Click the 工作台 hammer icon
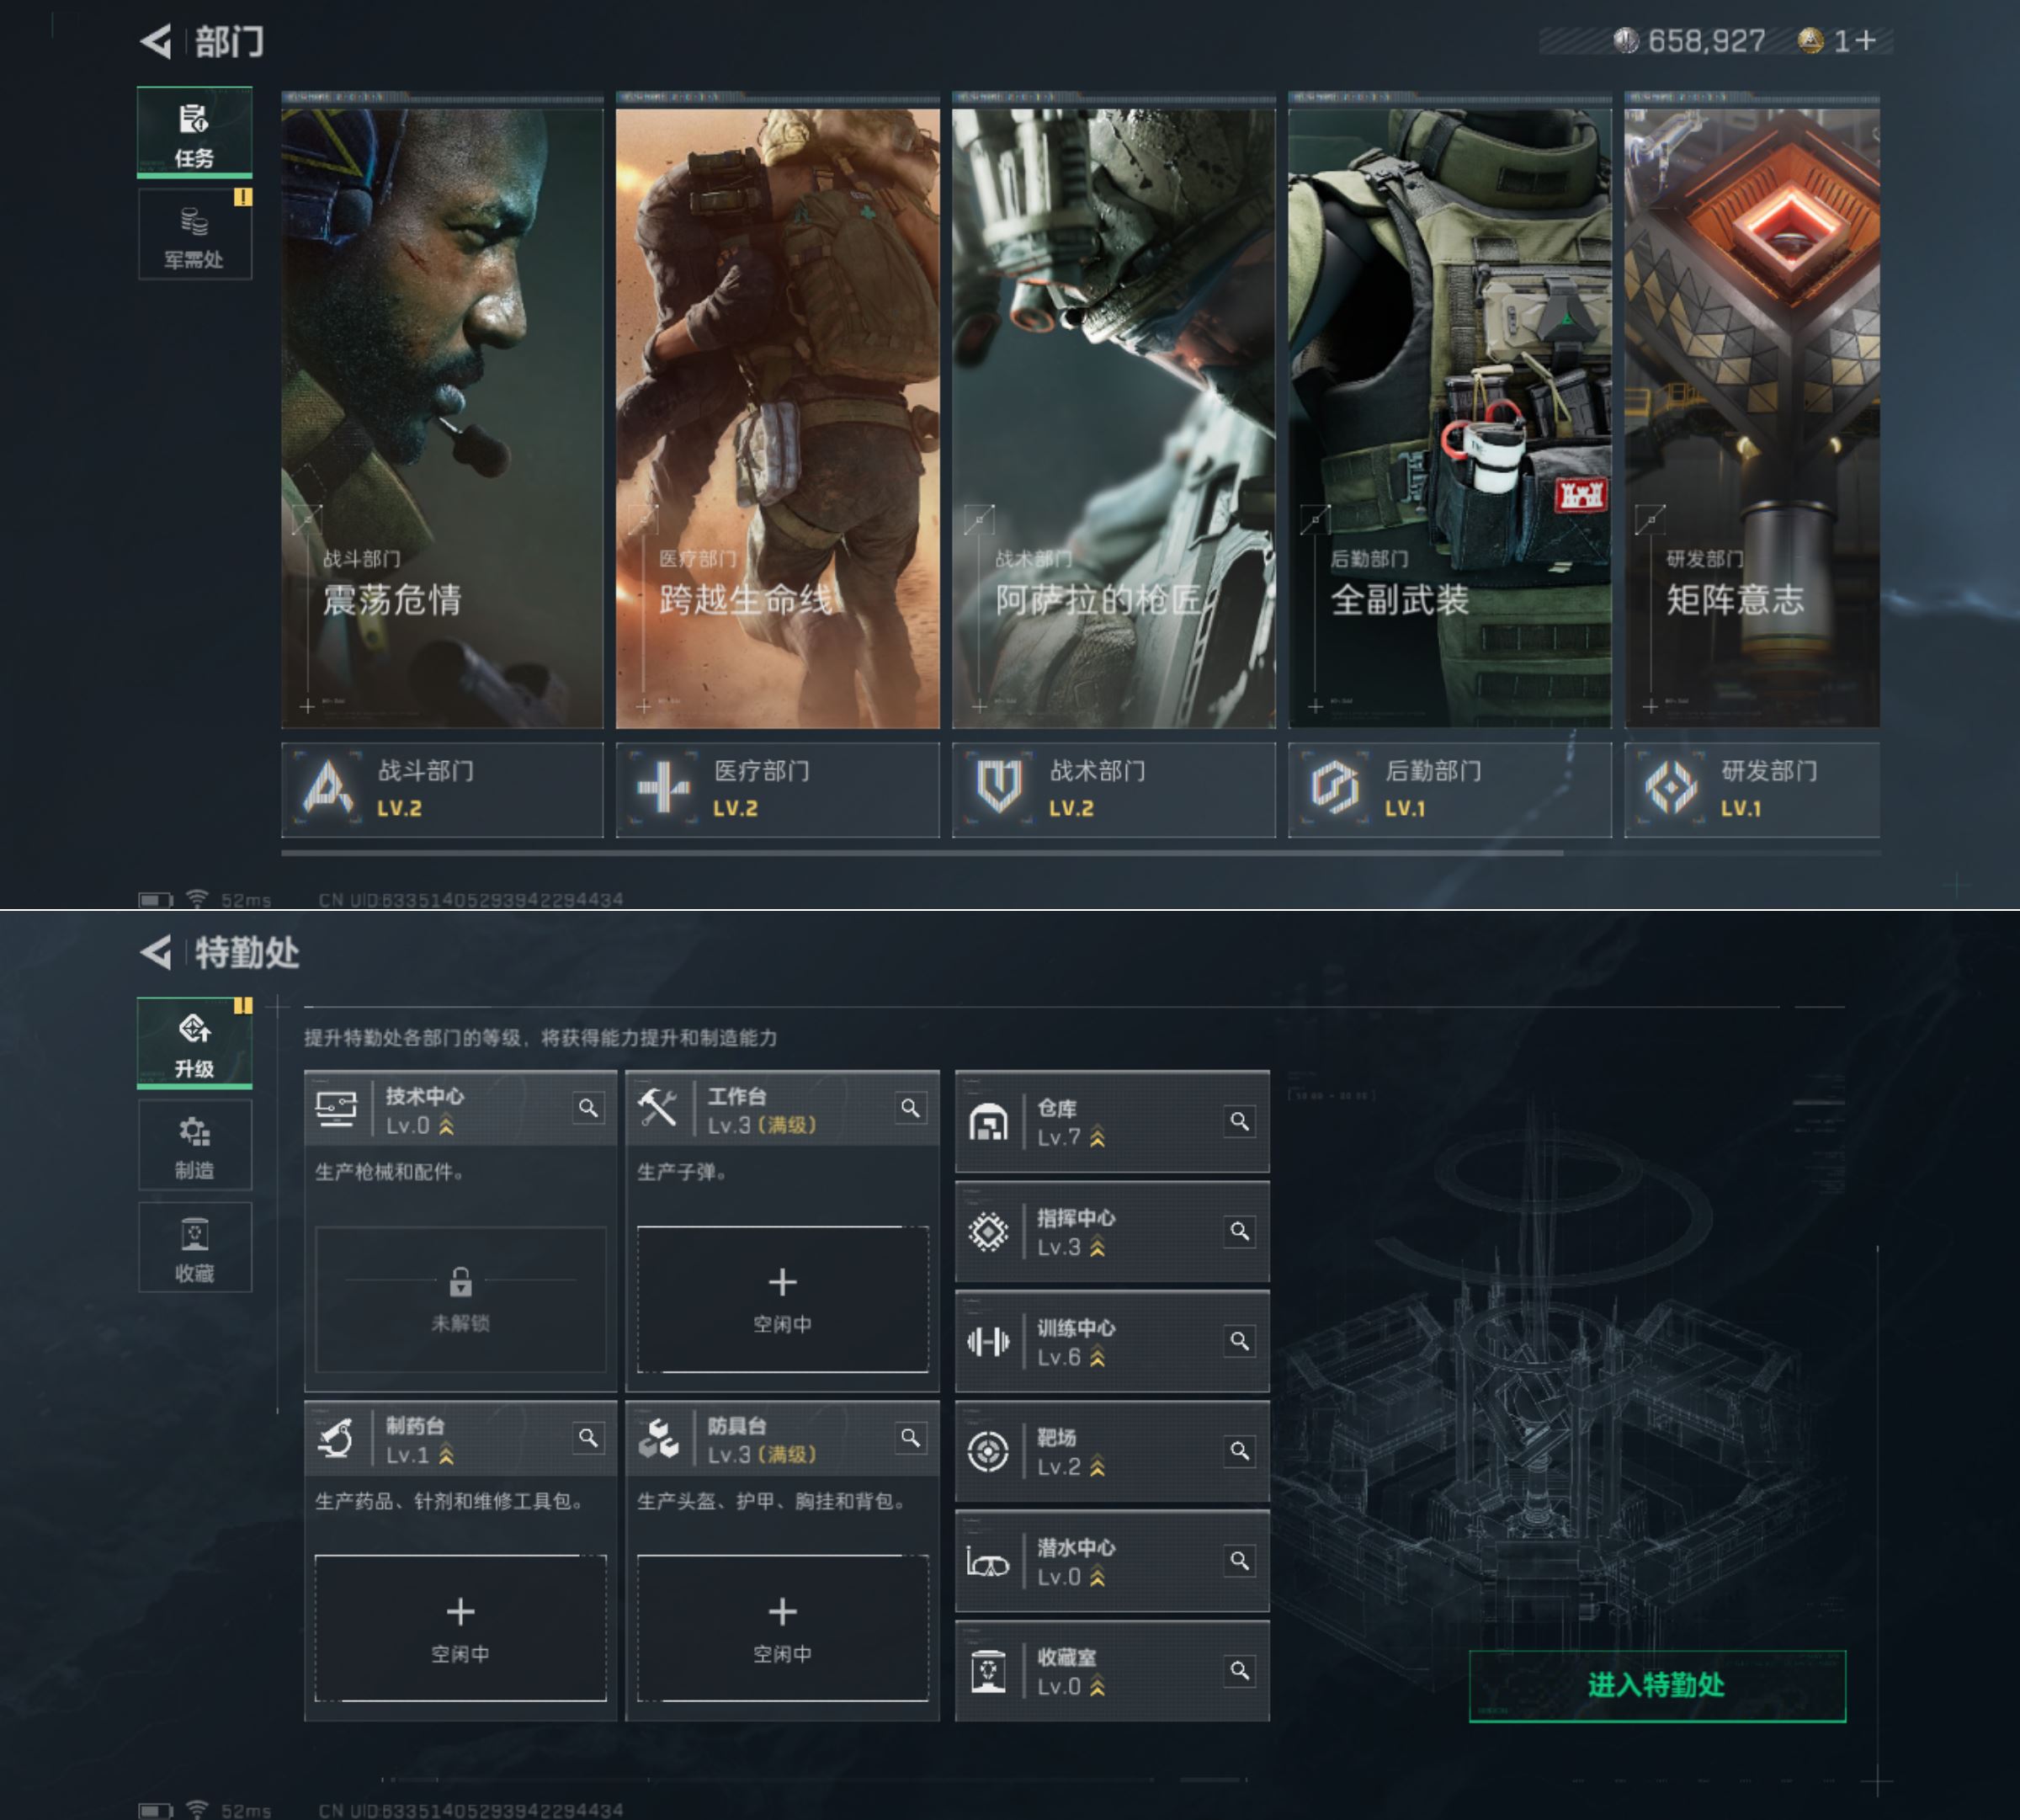Viewport: 2020px width, 1820px height. pos(658,1108)
